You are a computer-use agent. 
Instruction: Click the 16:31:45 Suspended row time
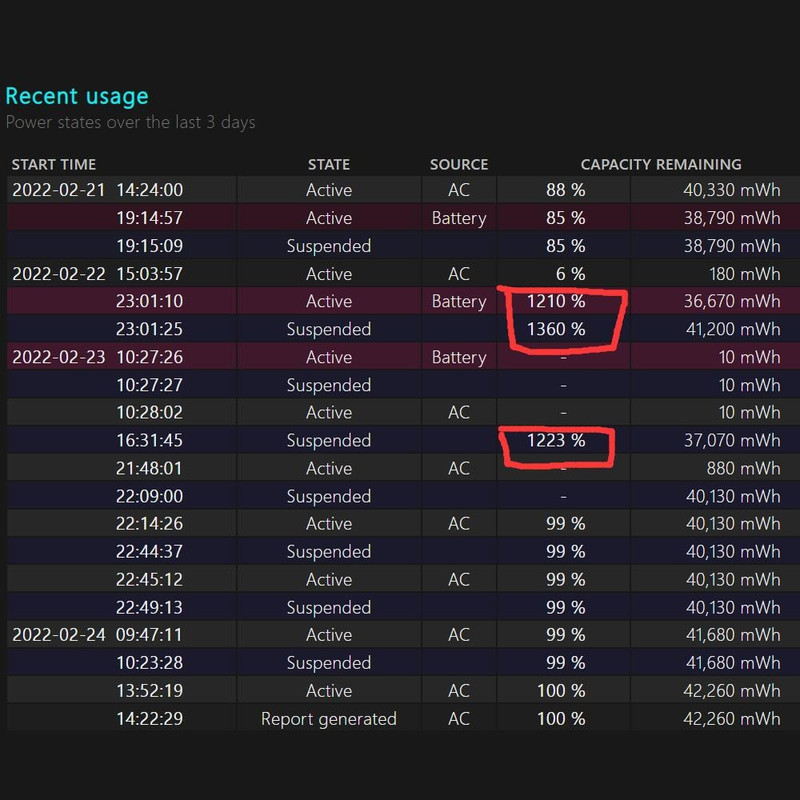tap(149, 440)
